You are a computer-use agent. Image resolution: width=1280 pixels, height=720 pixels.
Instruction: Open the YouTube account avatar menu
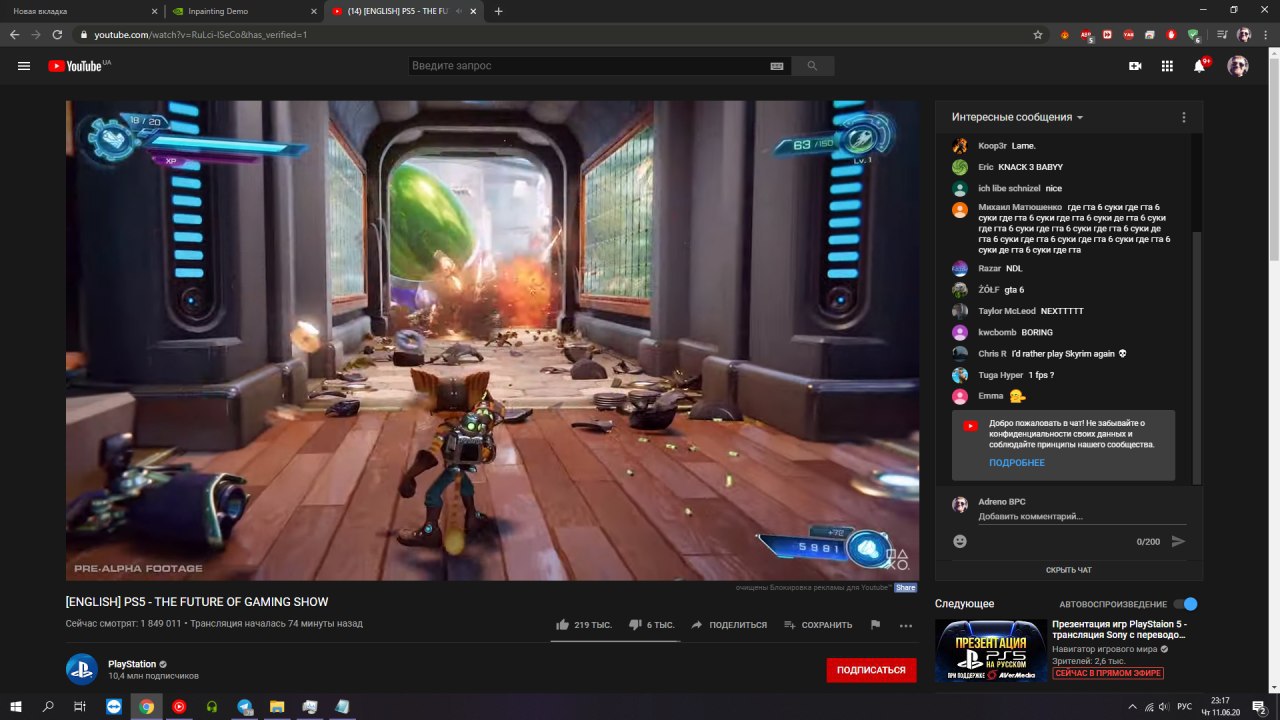coord(1238,66)
